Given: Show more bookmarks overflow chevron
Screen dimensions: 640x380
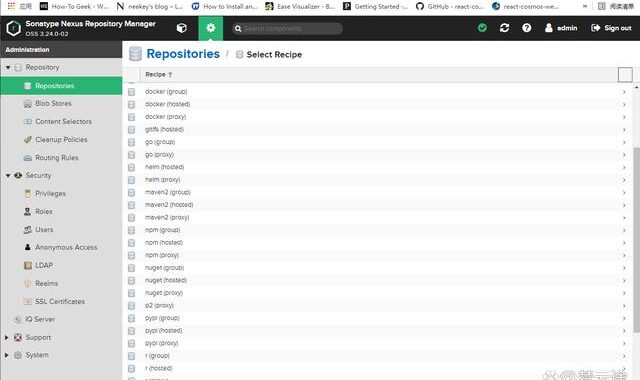Looking at the screenshot, I should point(585,6).
